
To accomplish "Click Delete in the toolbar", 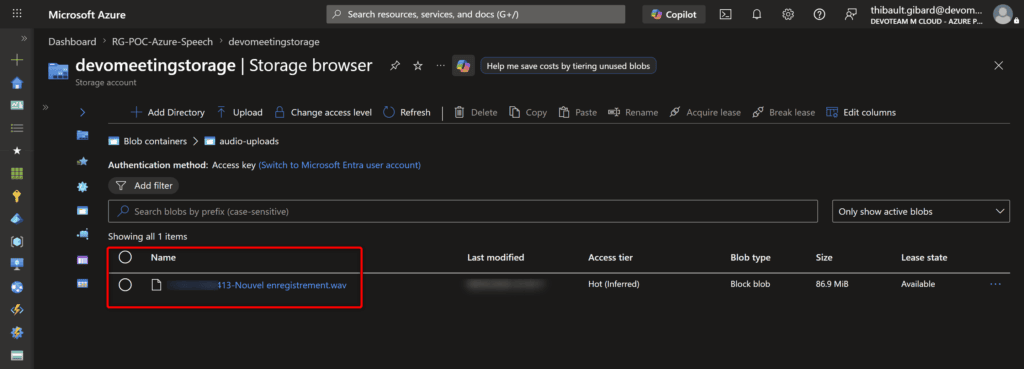I will tap(475, 112).
